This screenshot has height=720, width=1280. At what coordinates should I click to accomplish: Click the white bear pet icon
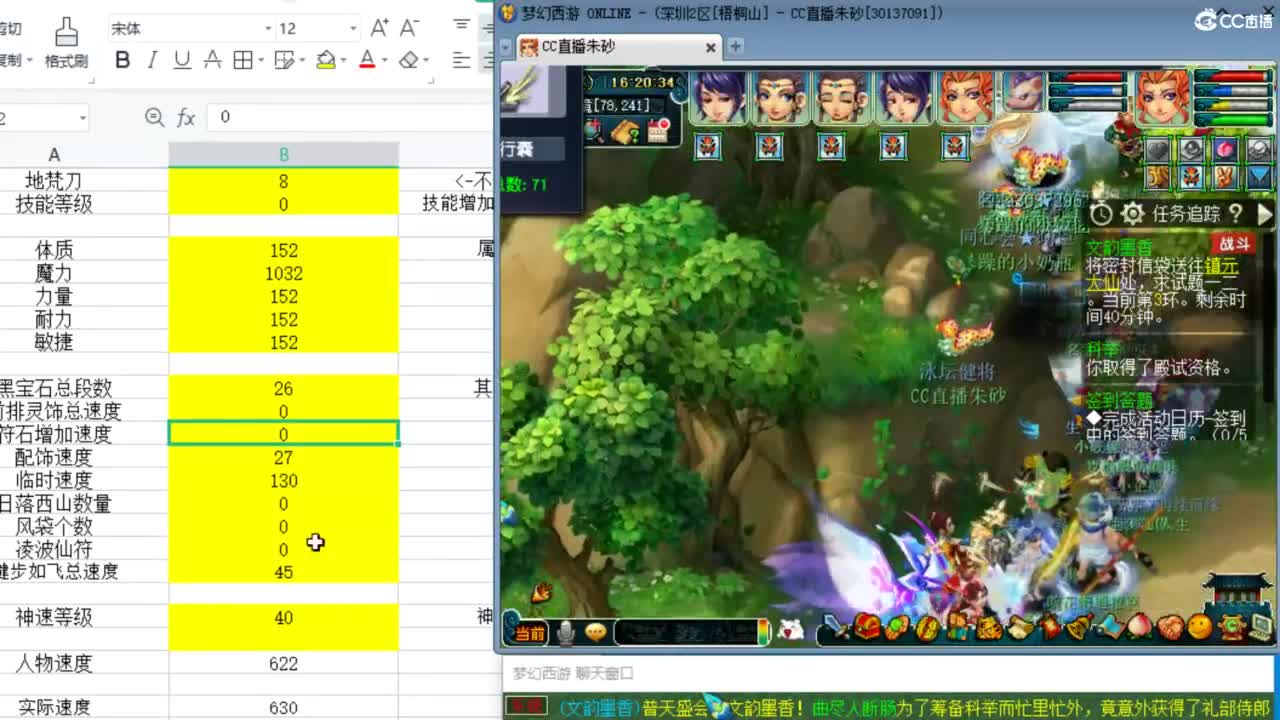tap(790, 629)
